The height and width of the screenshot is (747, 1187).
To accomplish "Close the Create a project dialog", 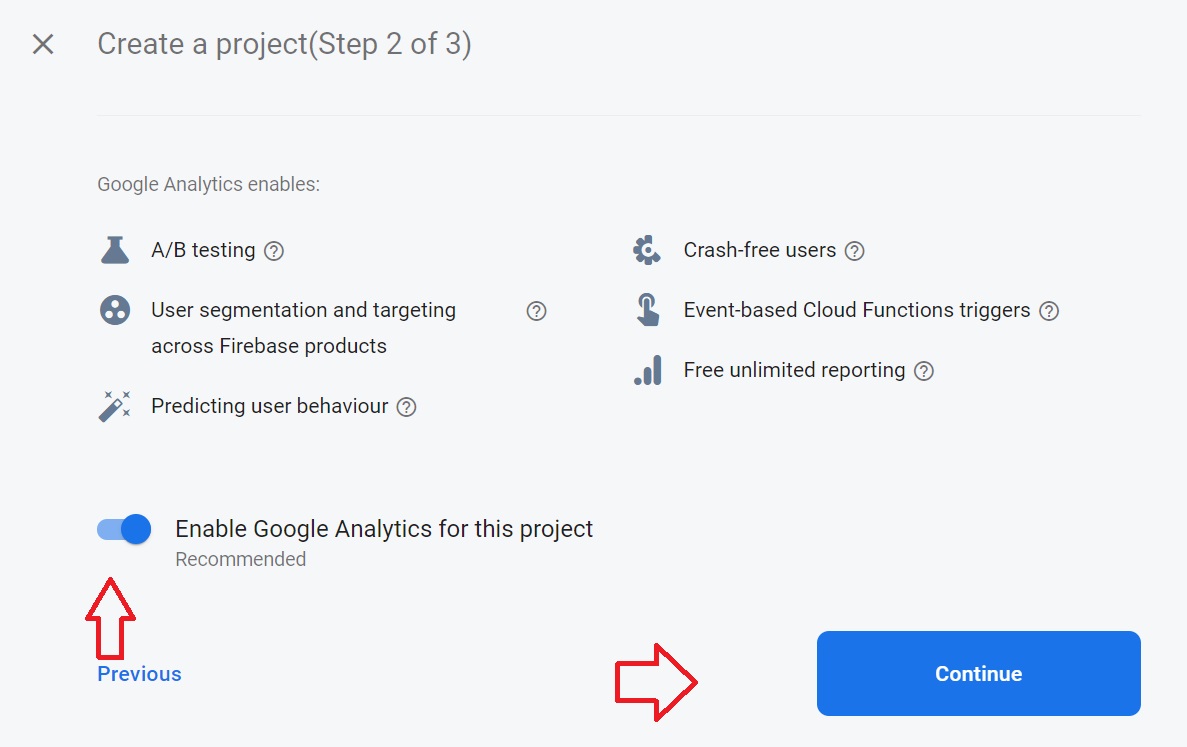I will [43, 44].
